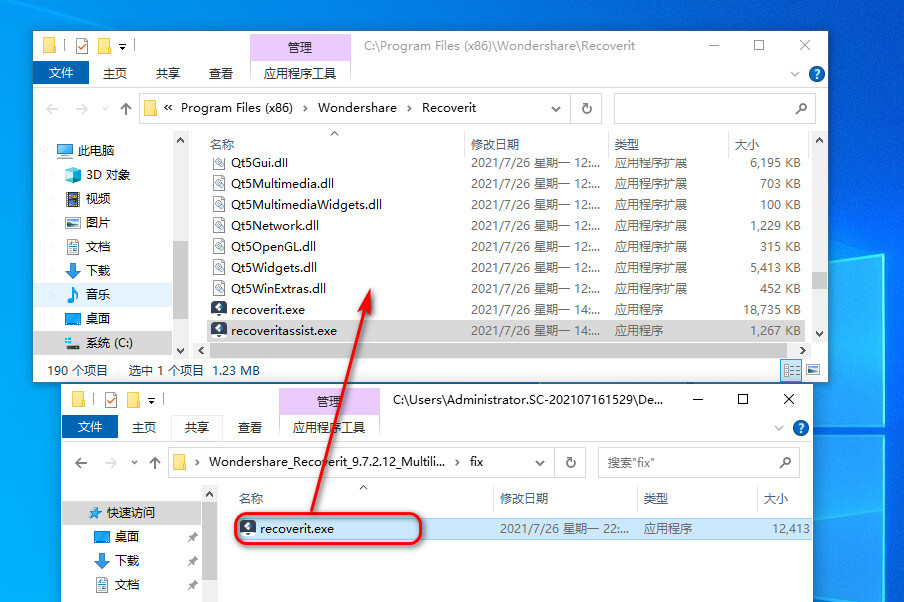Click the 搜索"fix" search box
This screenshot has width=904, height=602.
(690, 462)
